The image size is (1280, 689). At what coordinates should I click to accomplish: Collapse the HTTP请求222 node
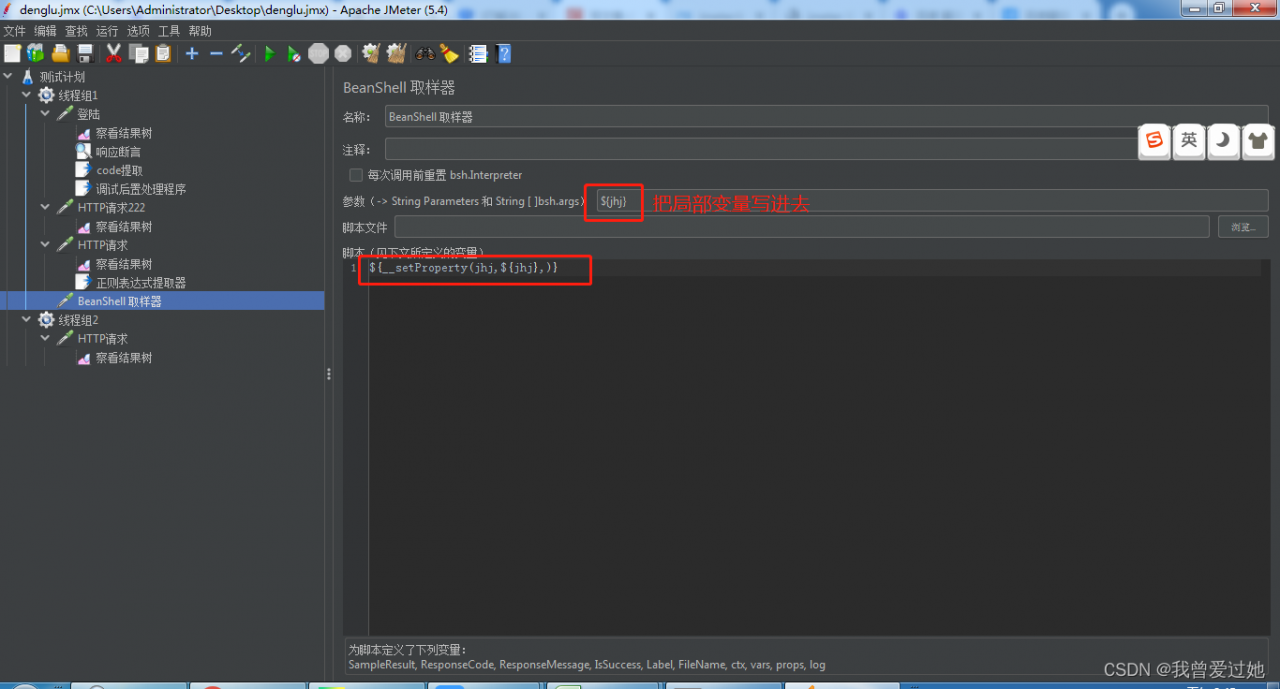[x=45, y=208]
